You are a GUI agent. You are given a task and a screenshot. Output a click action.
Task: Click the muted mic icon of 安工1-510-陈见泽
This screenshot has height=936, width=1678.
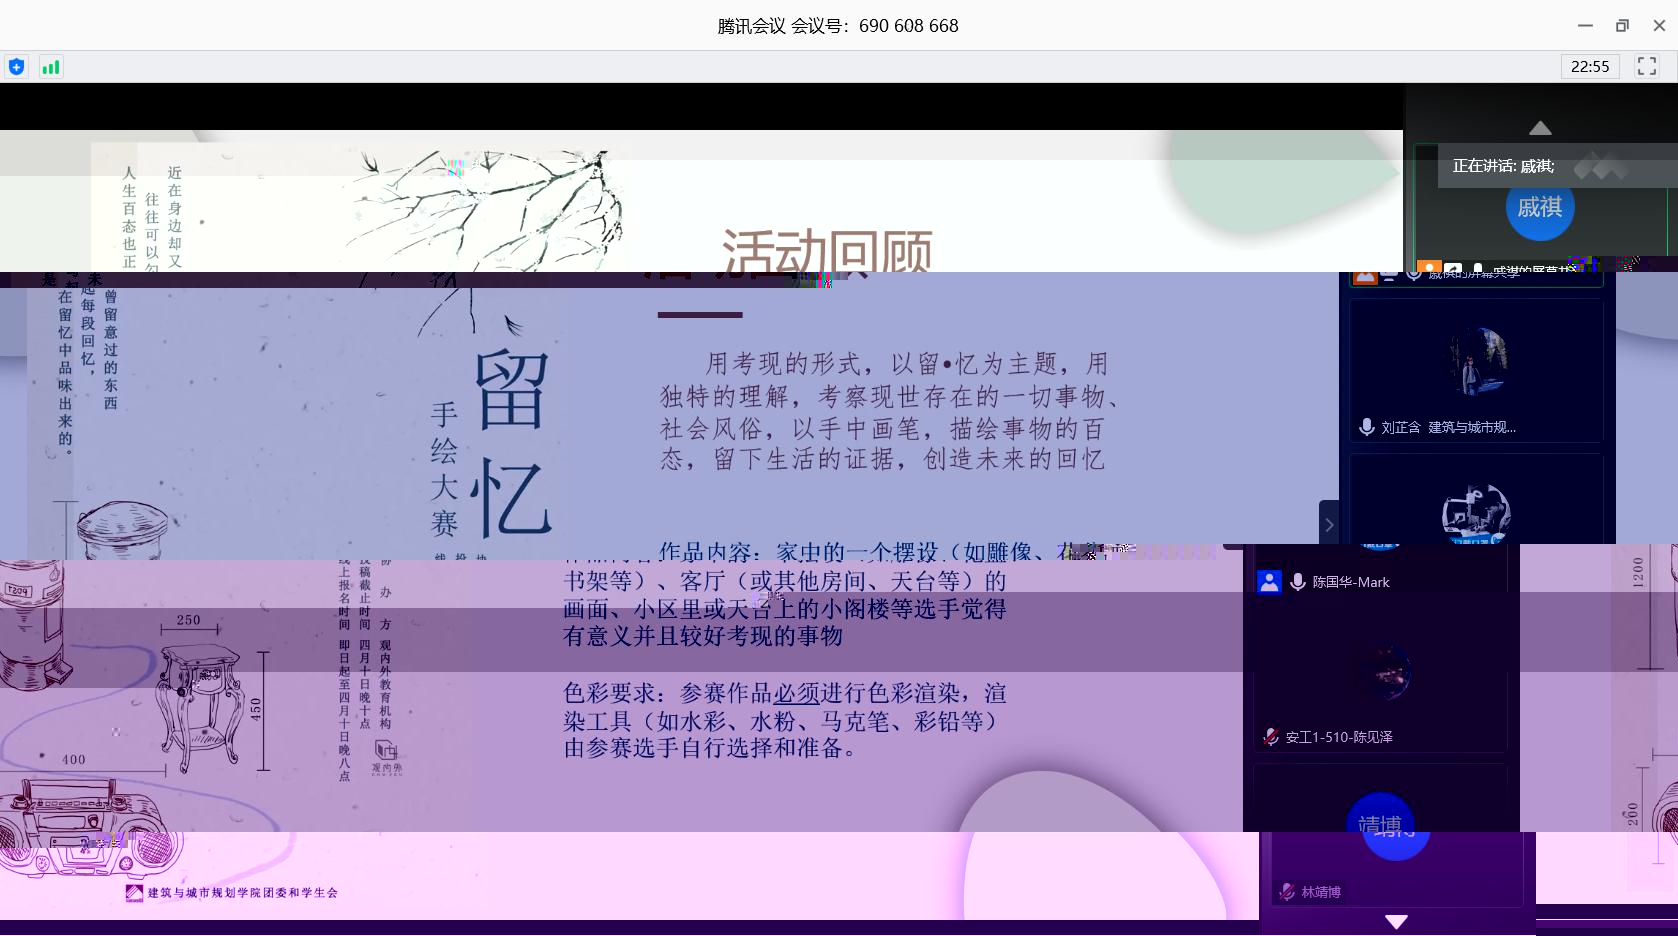point(1271,737)
